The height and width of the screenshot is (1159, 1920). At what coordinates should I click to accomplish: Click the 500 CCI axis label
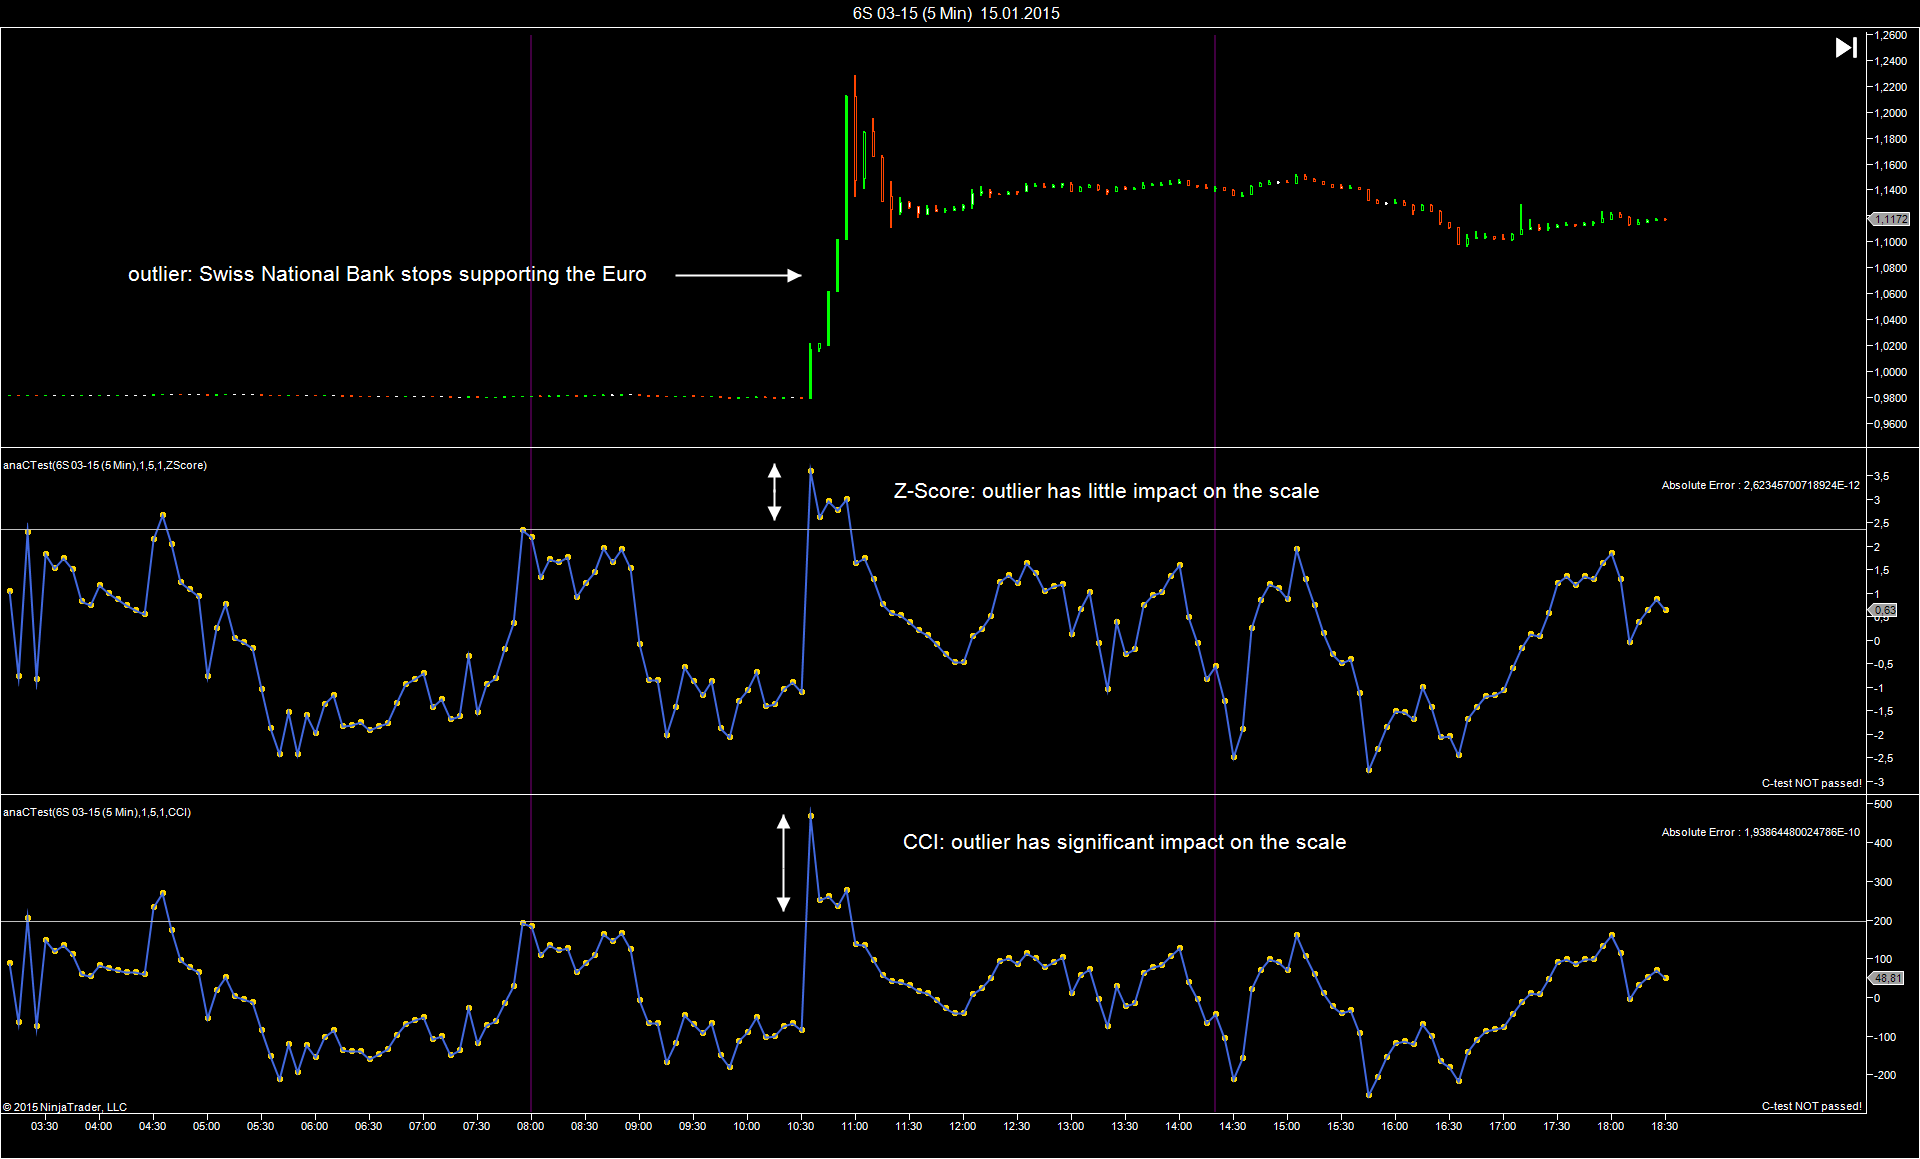pos(1883,804)
